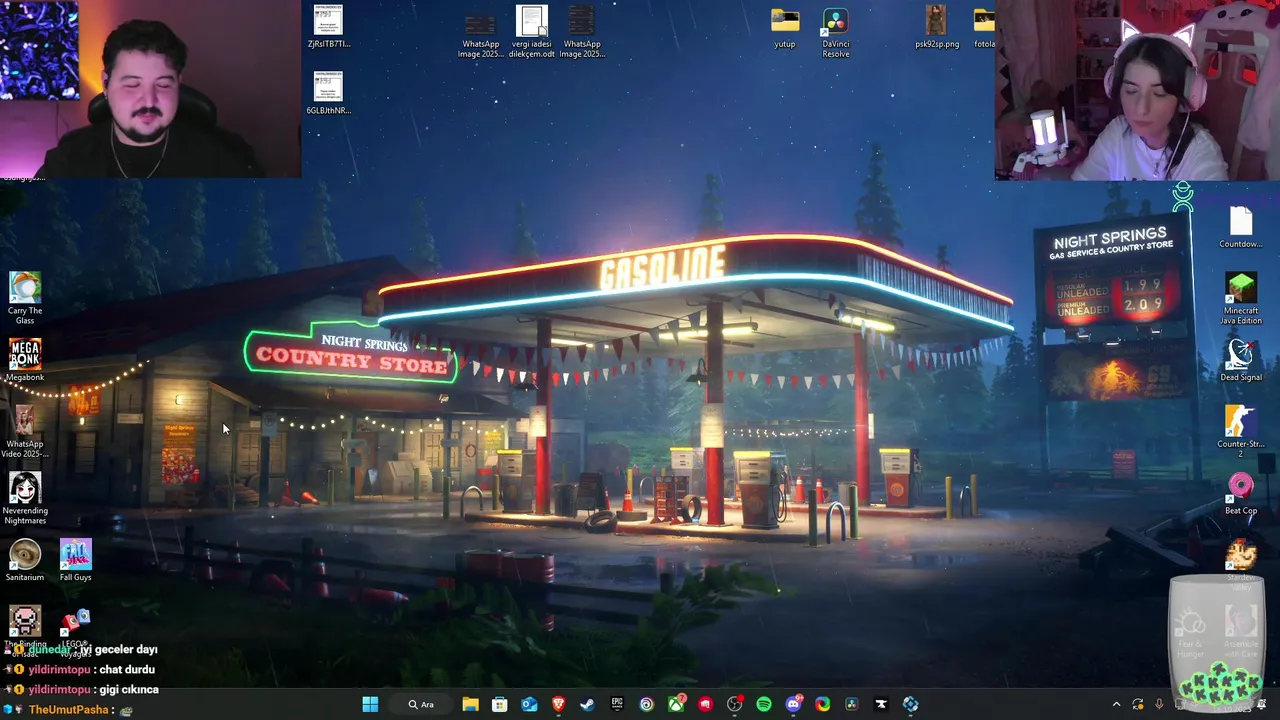This screenshot has width=1280, height=720.
Task: Open Ubisoft Connect from the taskbar
Action: pos(646,704)
